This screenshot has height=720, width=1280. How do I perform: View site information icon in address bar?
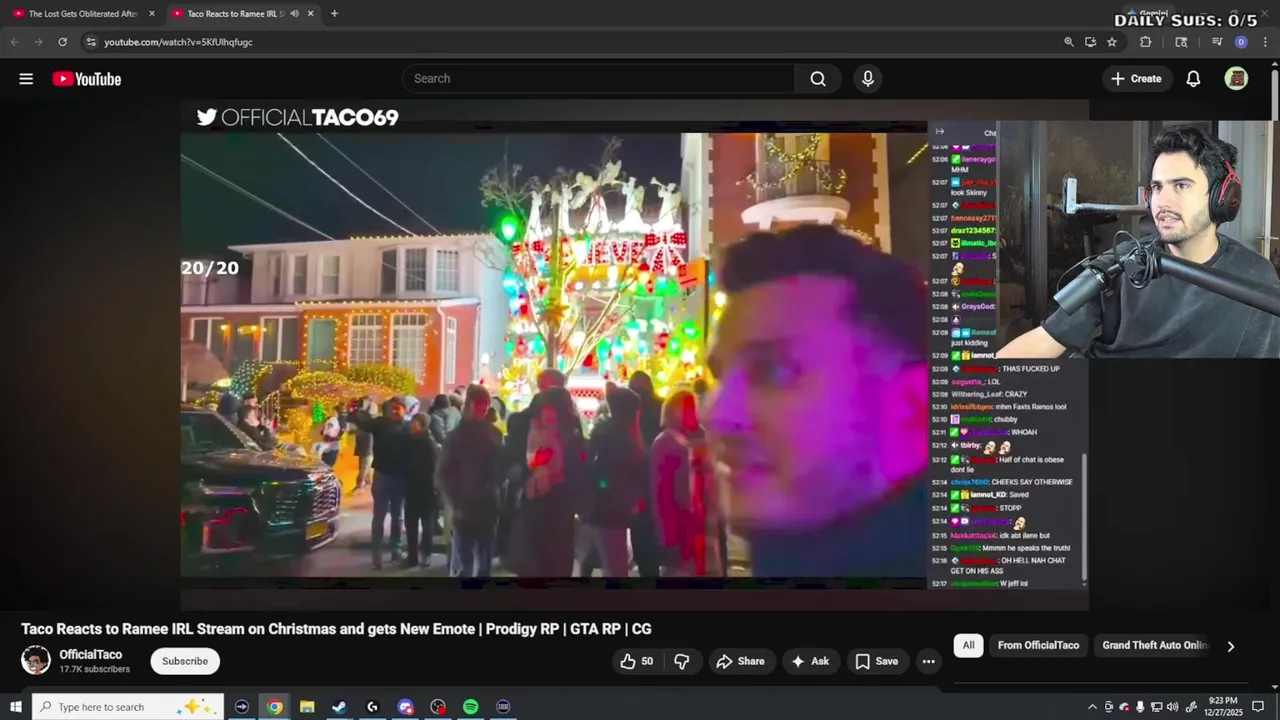90,42
